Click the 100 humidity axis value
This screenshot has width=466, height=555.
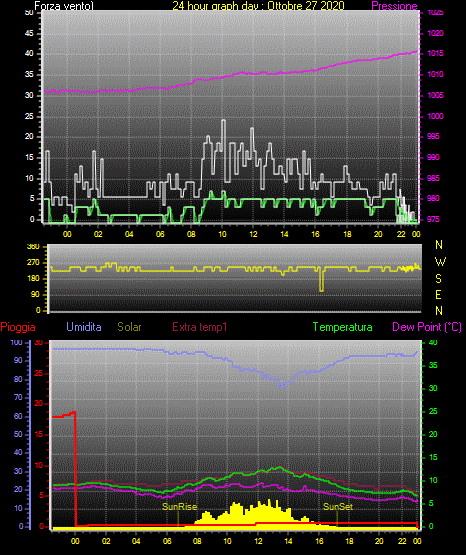tap(16, 342)
